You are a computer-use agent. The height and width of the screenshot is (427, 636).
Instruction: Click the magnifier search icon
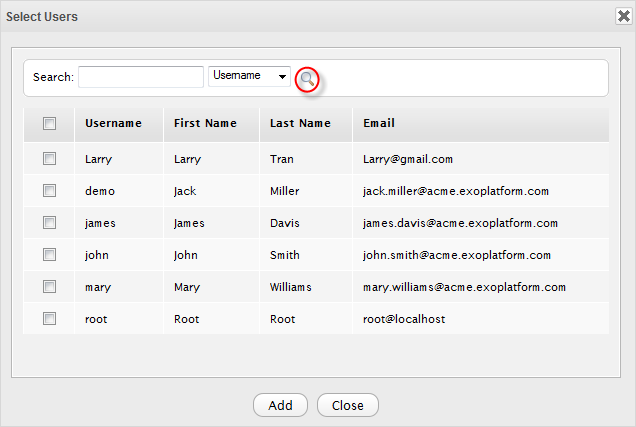pos(308,78)
